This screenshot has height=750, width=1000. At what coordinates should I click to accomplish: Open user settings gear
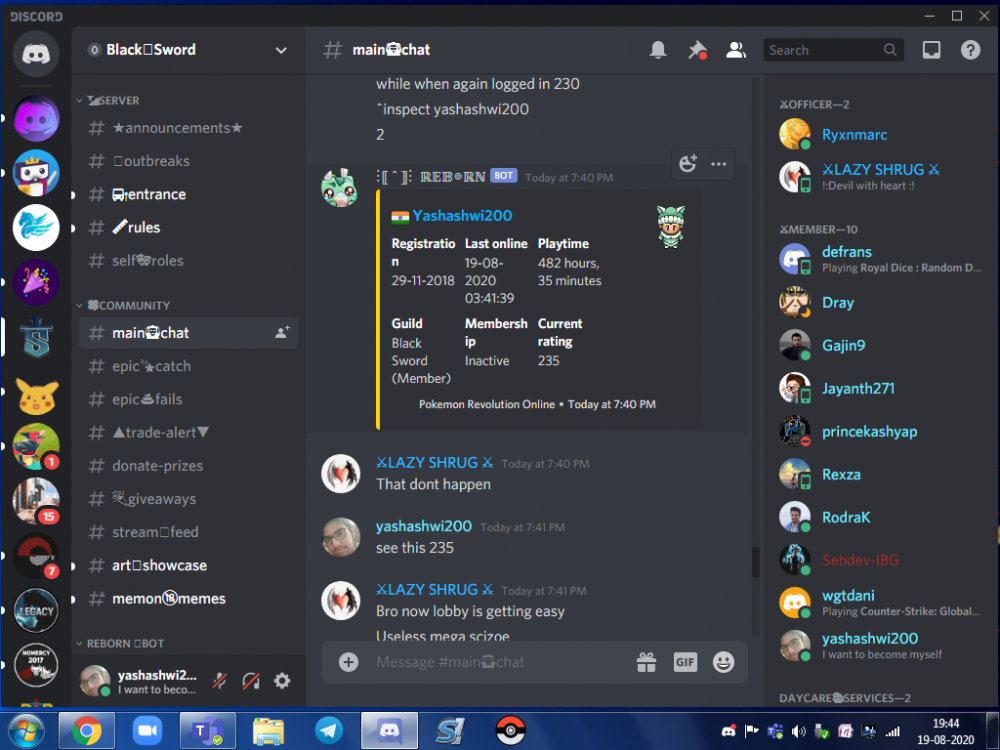pos(282,681)
